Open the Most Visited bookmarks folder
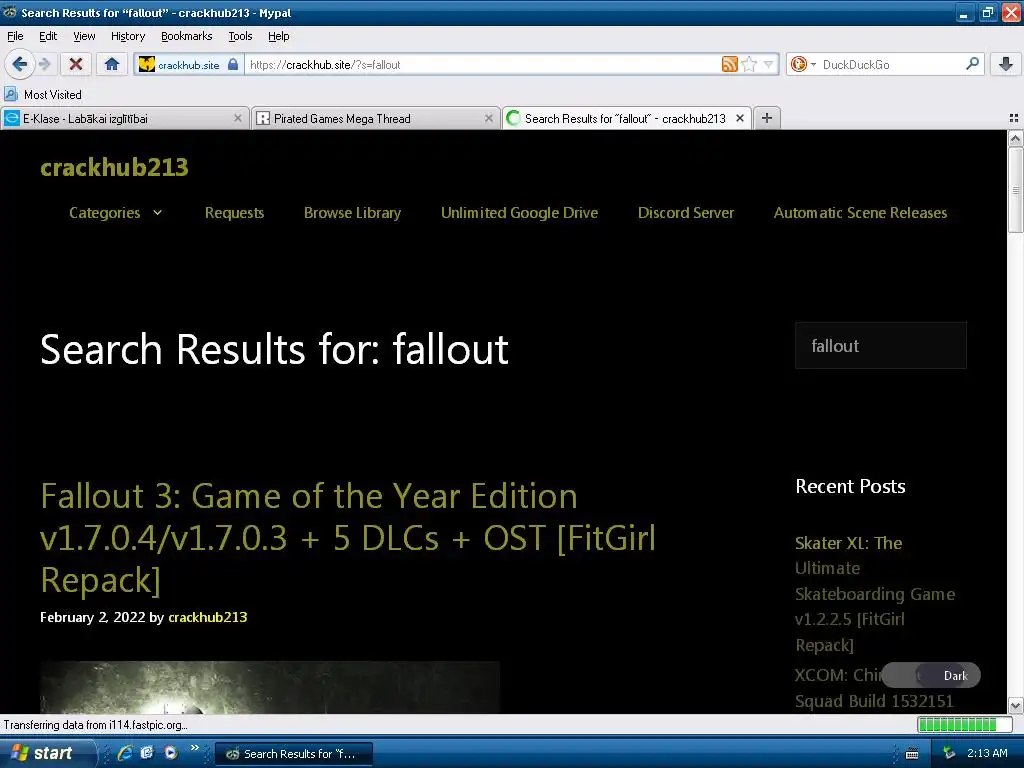 [43, 95]
